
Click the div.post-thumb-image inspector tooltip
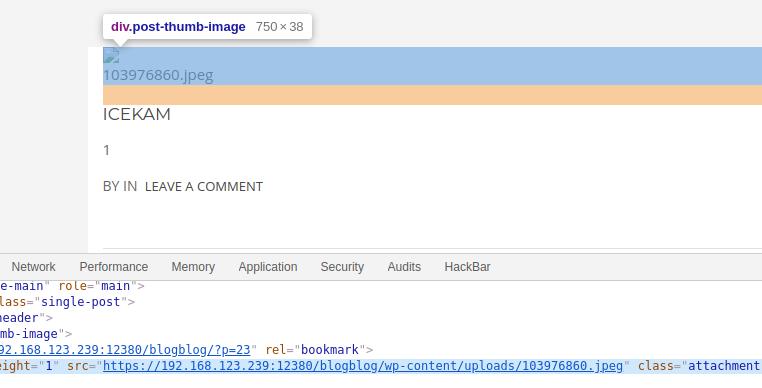click(x=208, y=27)
